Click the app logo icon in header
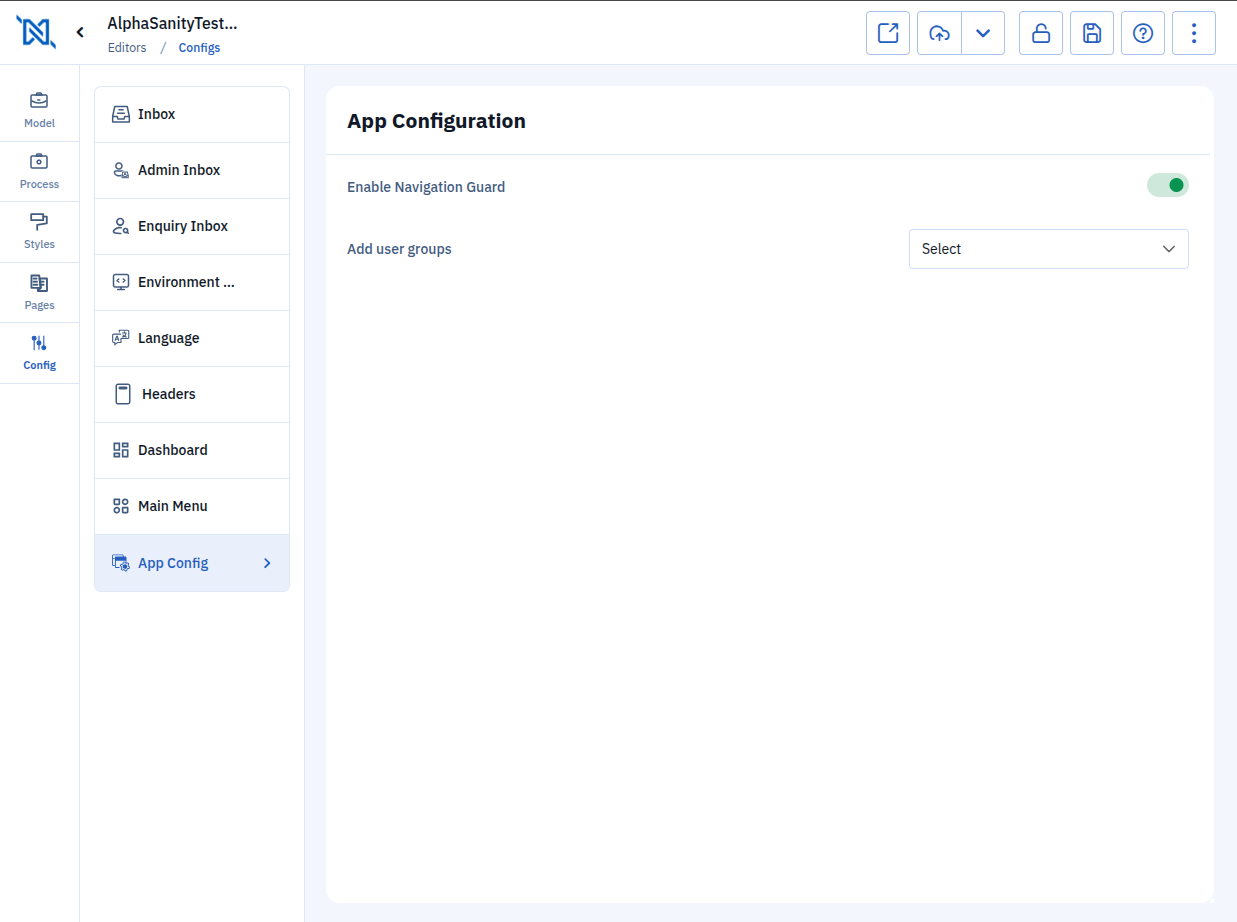This screenshot has height=922, width=1237. pyautogui.click(x=36, y=32)
